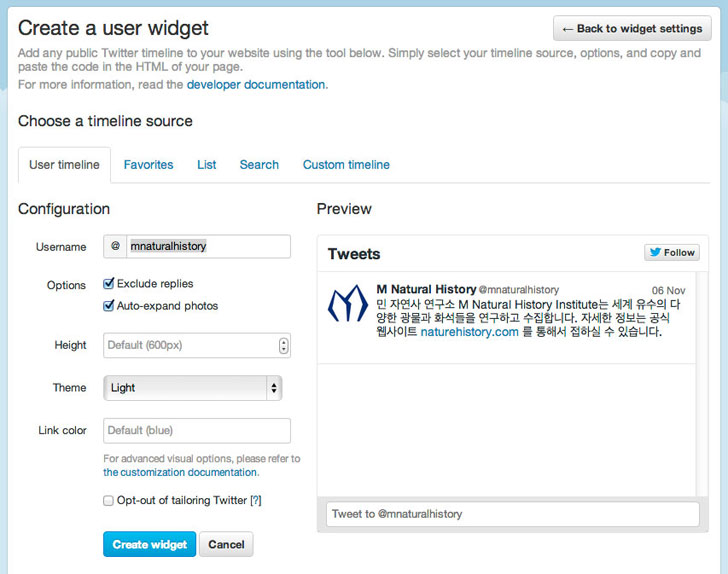Click the Link color input field
This screenshot has height=574, width=728.
click(197, 431)
